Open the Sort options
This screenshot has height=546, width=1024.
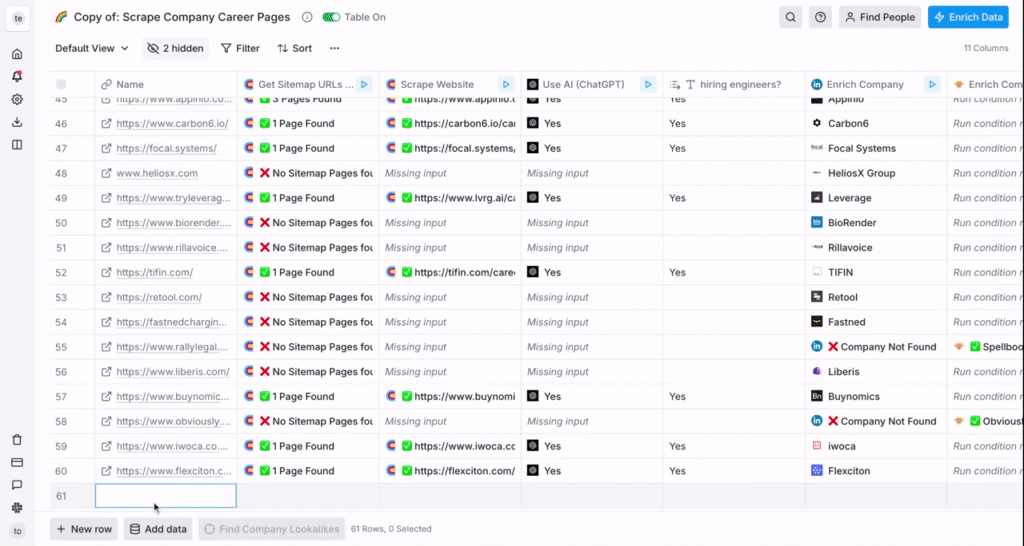pos(294,48)
